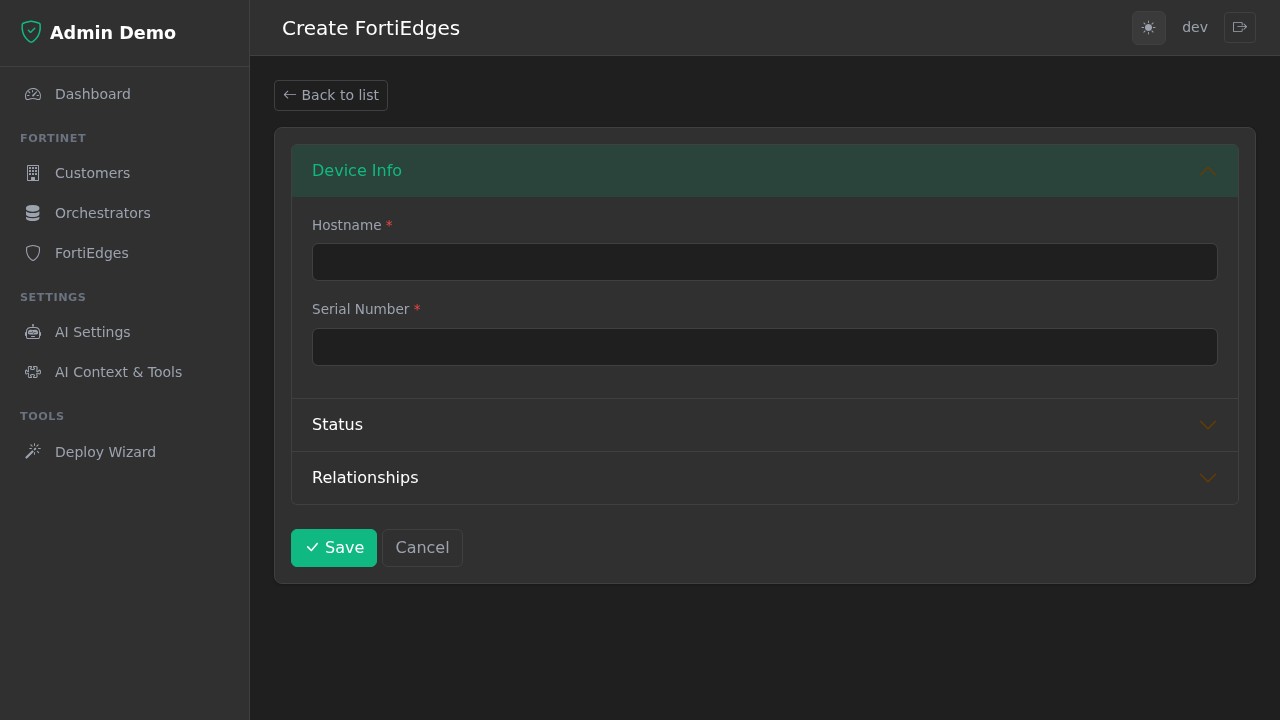Collapse the Device Info section chevron
Screen dimensions: 1280x720
(x=1208, y=171)
